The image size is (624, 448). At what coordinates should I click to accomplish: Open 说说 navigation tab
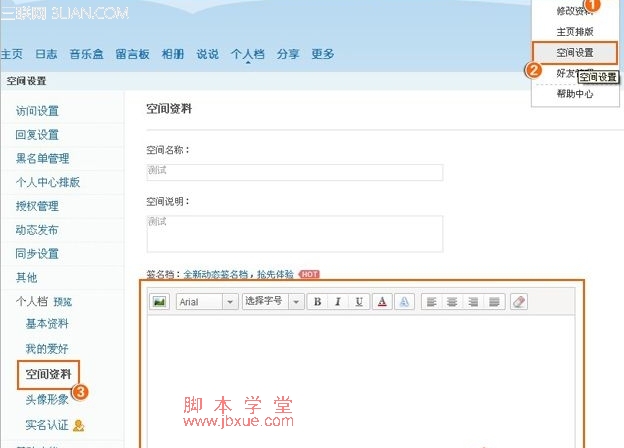(207, 54)
